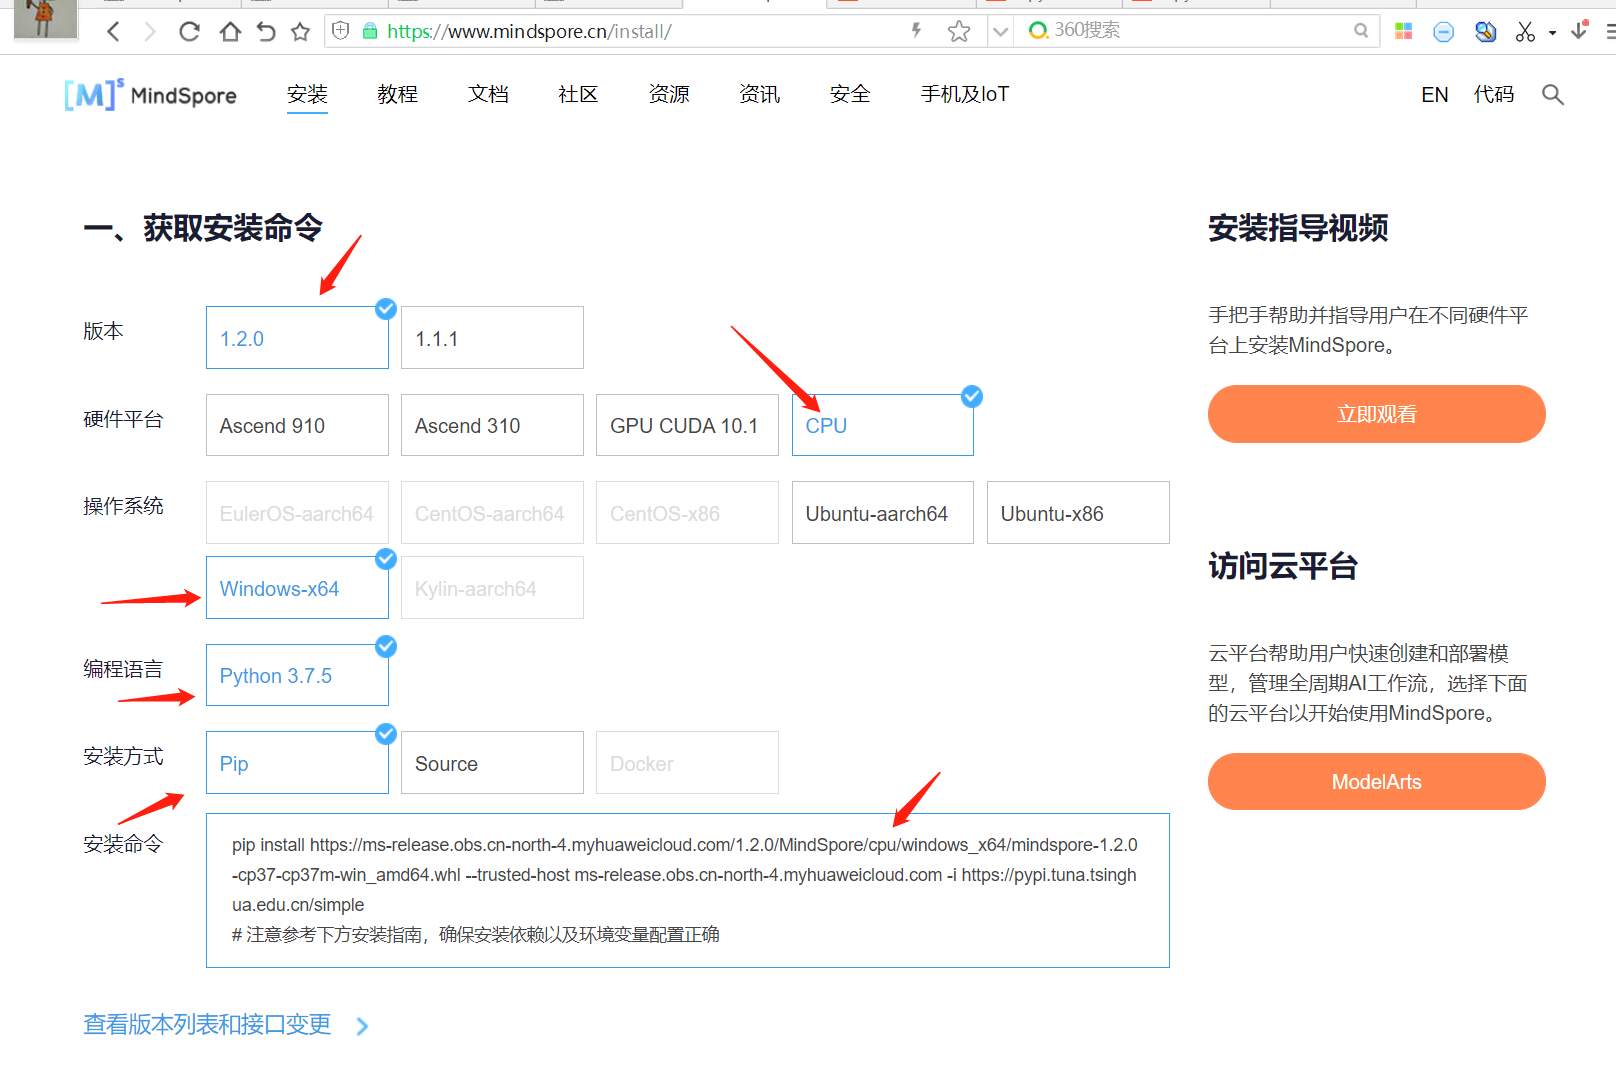Reload the MindSpore install page
Image resolution: width=1616 pixels, height=1084 pixels.
189,32
